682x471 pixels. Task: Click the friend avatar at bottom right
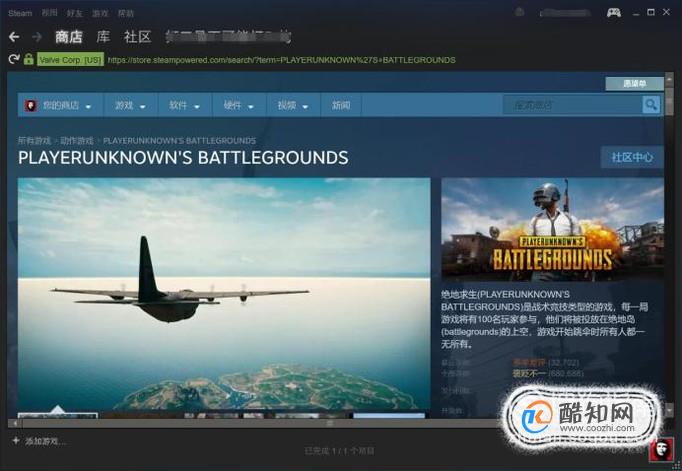coord(664,451)
